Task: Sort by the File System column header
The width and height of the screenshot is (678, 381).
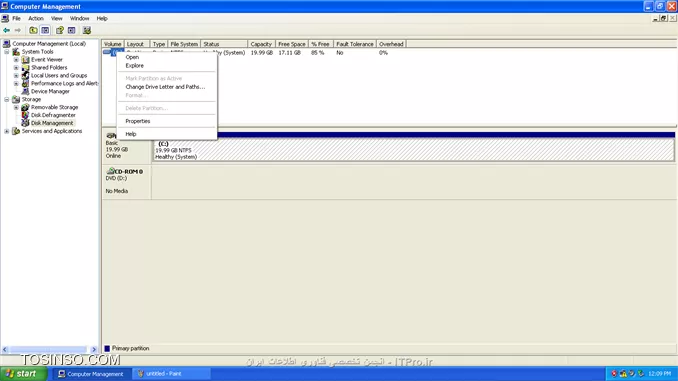Action: (x=184, y=44)
